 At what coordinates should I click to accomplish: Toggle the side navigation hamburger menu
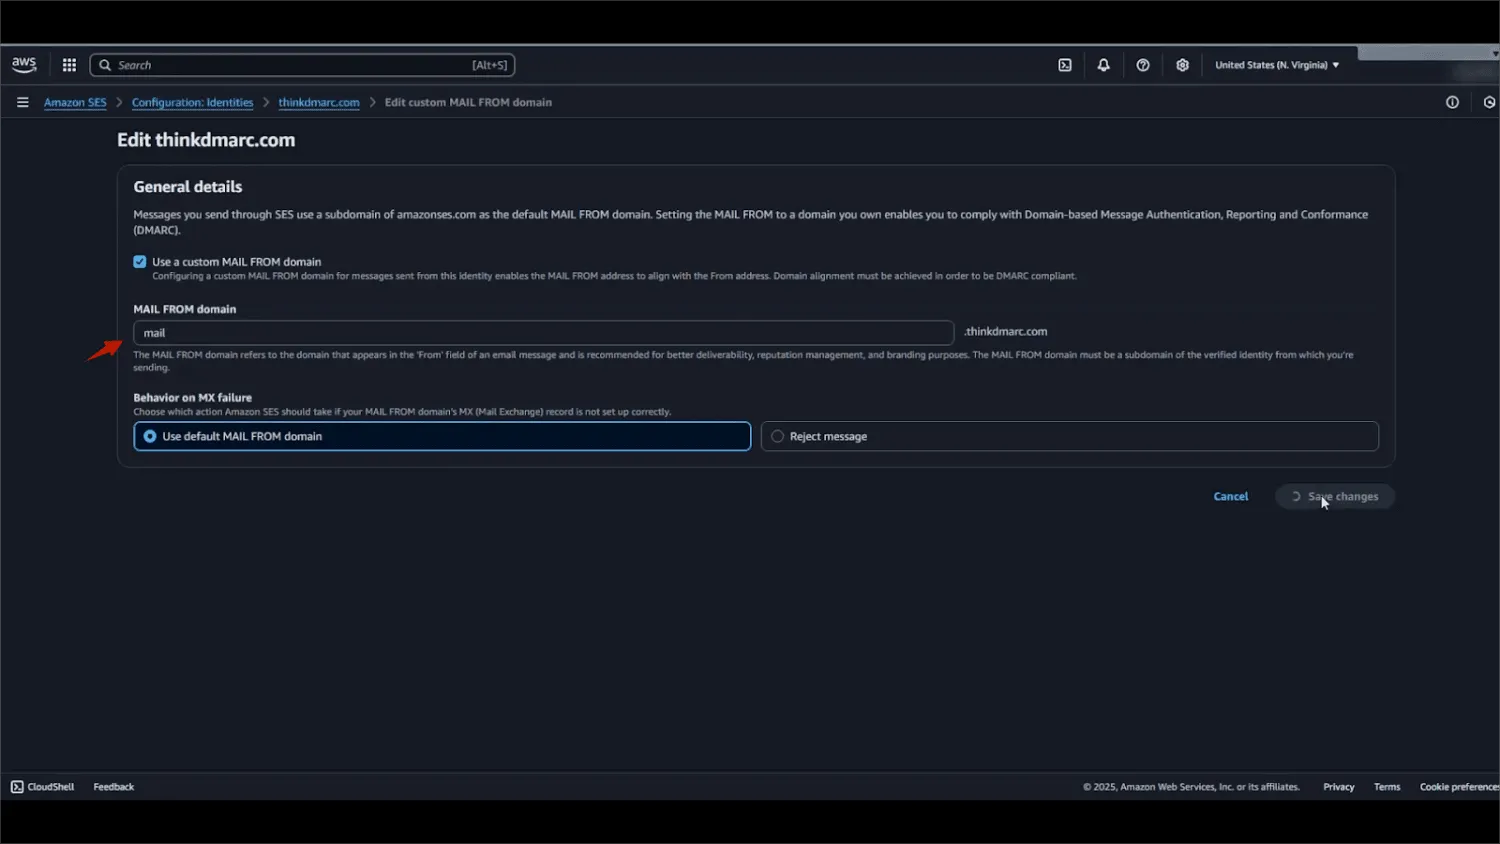(x=23, y=102)
